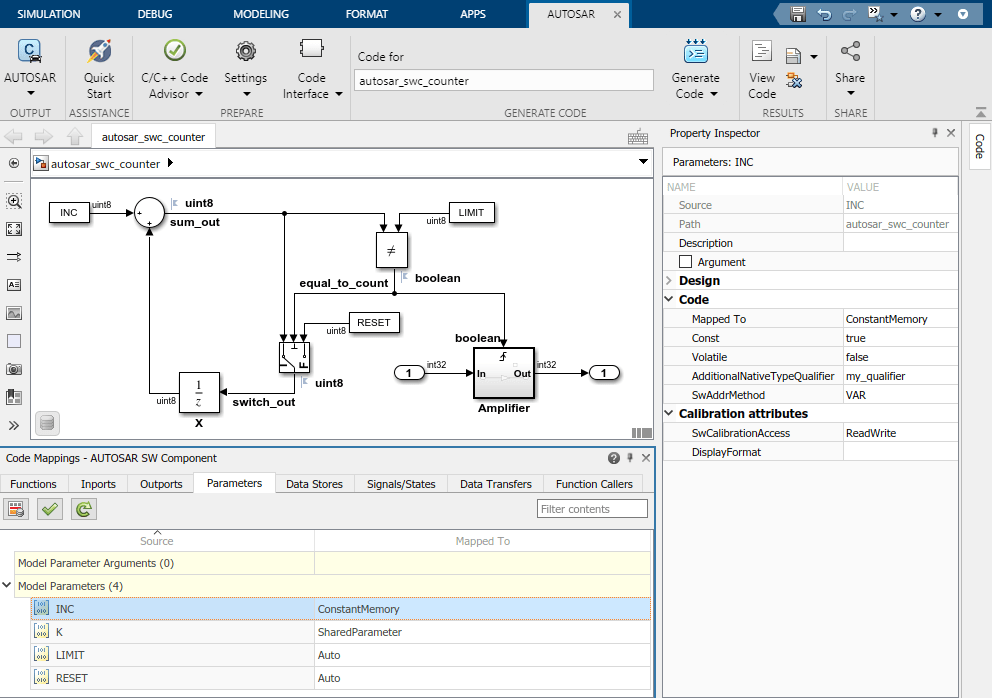This screenshot has height=698, width=992.
Task: Open View Code in the Results section
Action: click(x=762, y=52)
